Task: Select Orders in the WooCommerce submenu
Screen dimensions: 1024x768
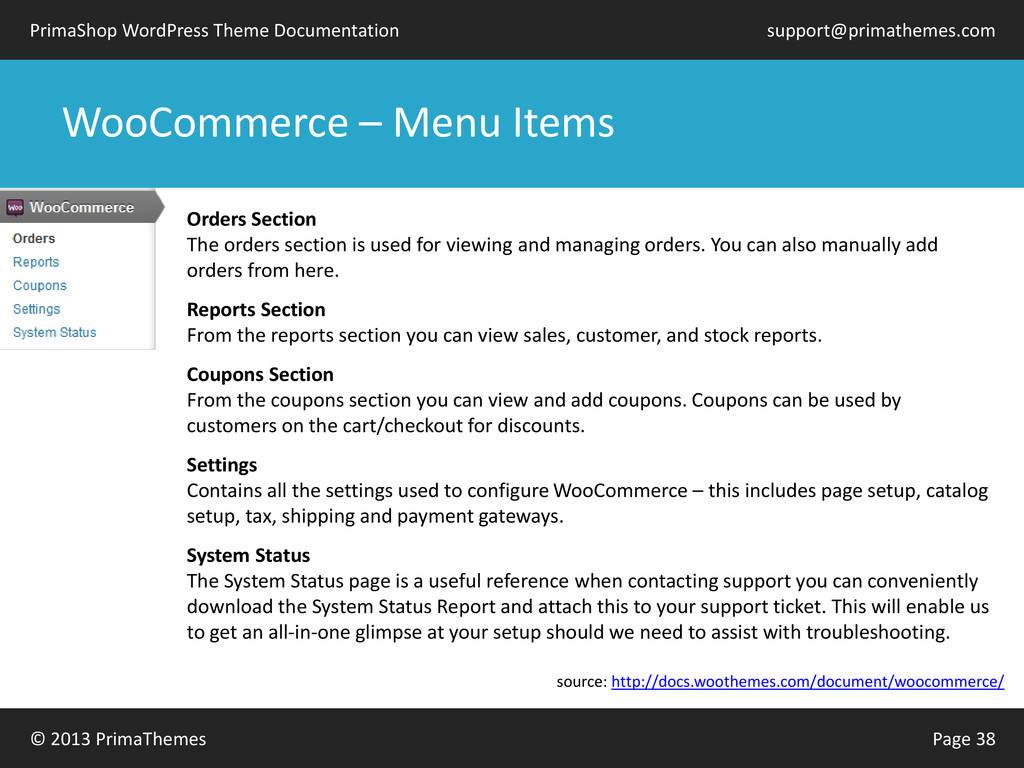Action: [x=34, y=238]
